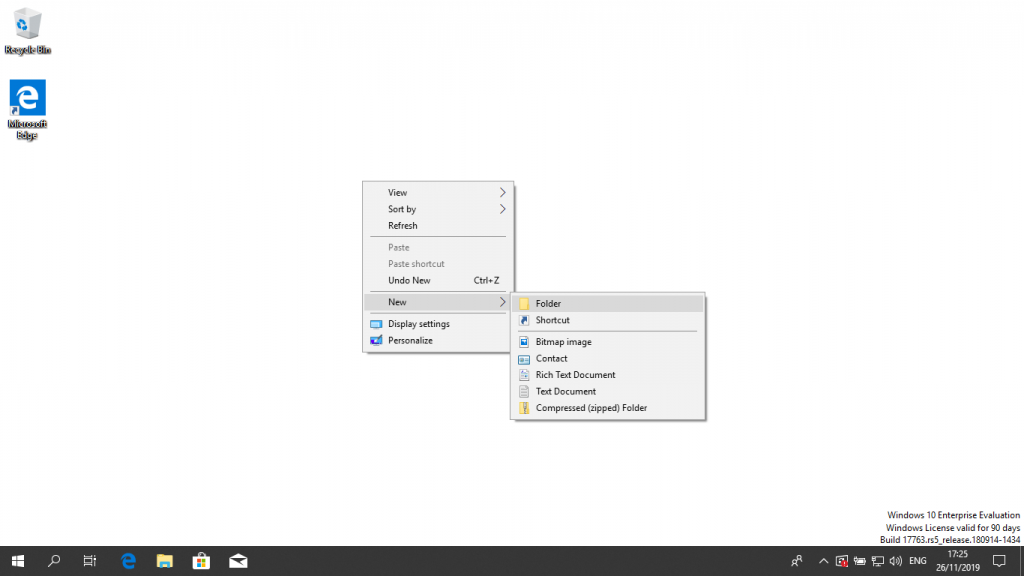Click the arrow beside Sort by
The width and height of the screenshot is (1024, 576).
coord(502,209)
